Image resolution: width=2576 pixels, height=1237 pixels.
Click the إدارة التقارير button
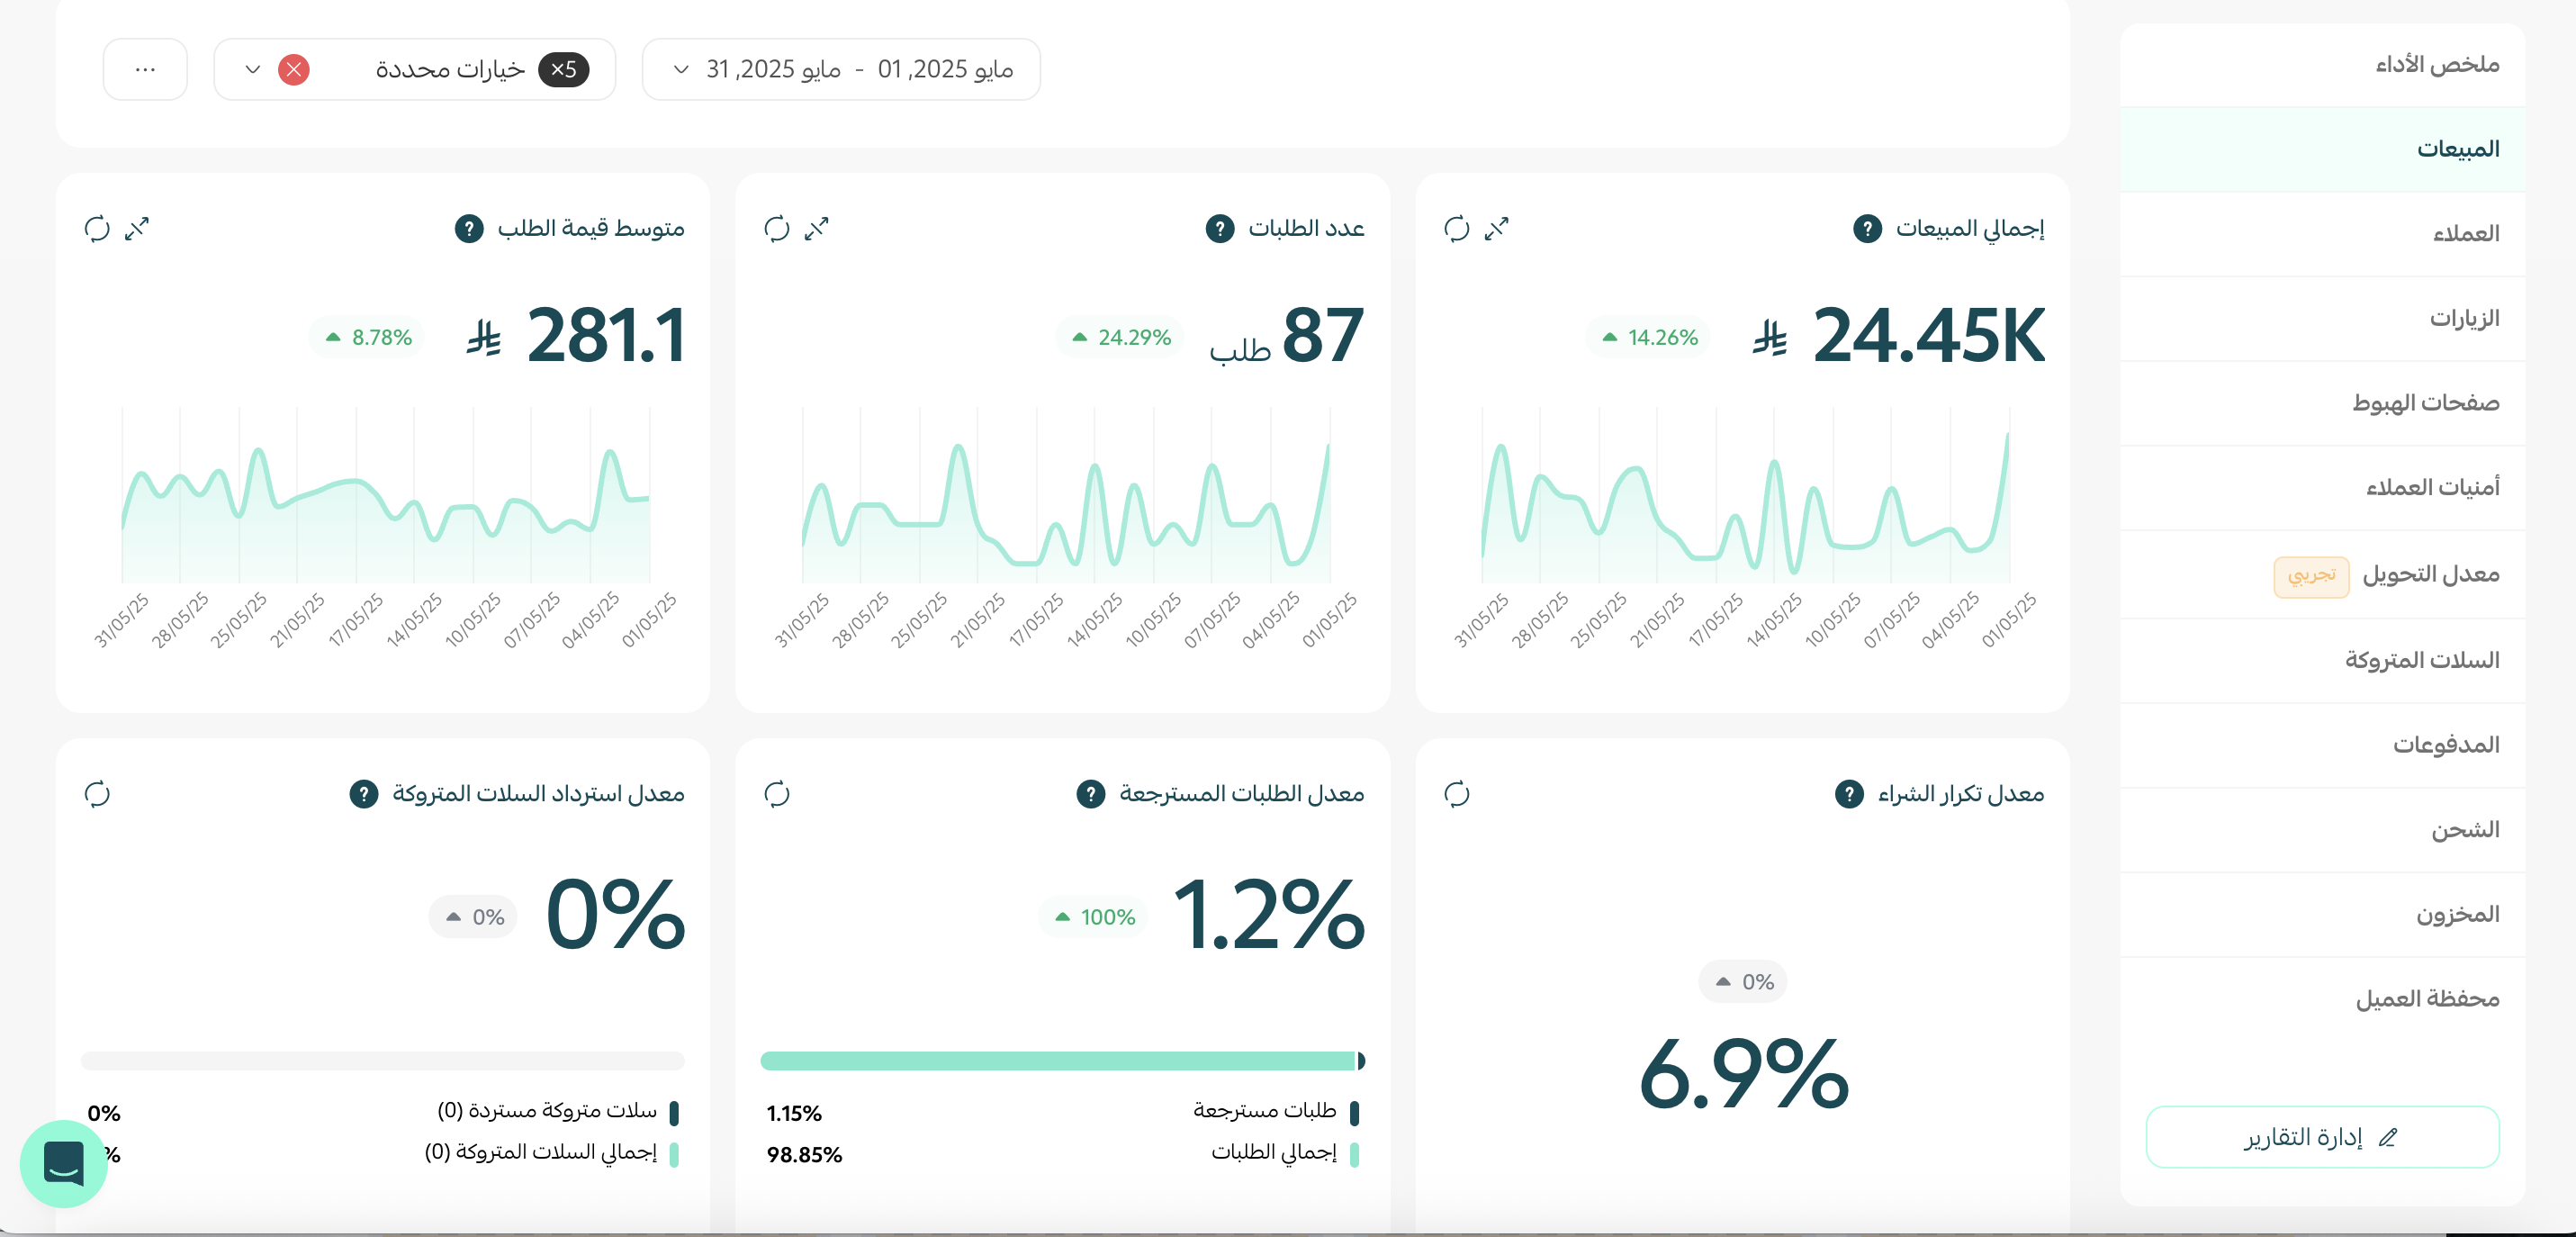[x=2322, y=1137]
